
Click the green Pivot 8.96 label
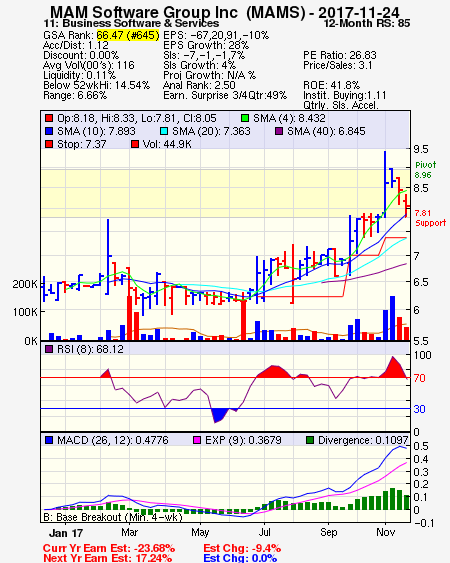point(425,170)
